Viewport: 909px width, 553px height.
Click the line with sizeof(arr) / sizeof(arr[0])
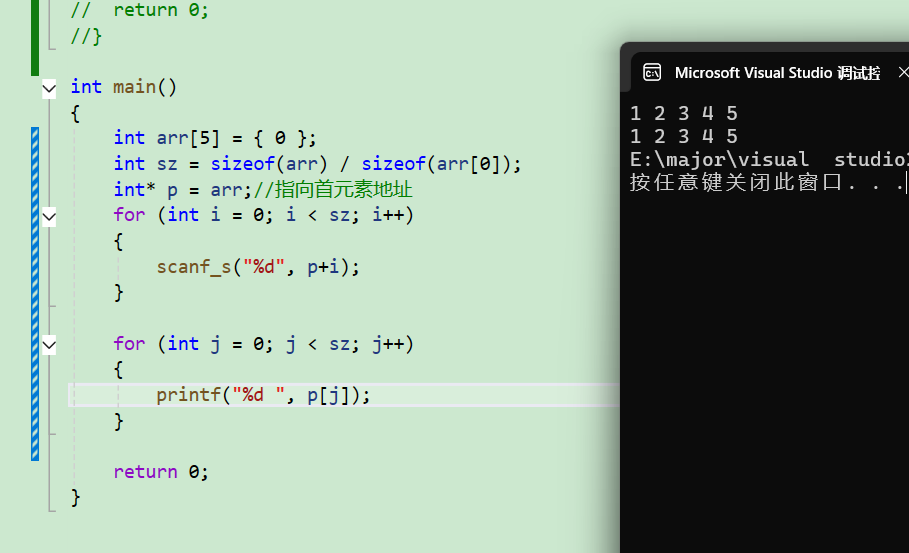point(317,164)
